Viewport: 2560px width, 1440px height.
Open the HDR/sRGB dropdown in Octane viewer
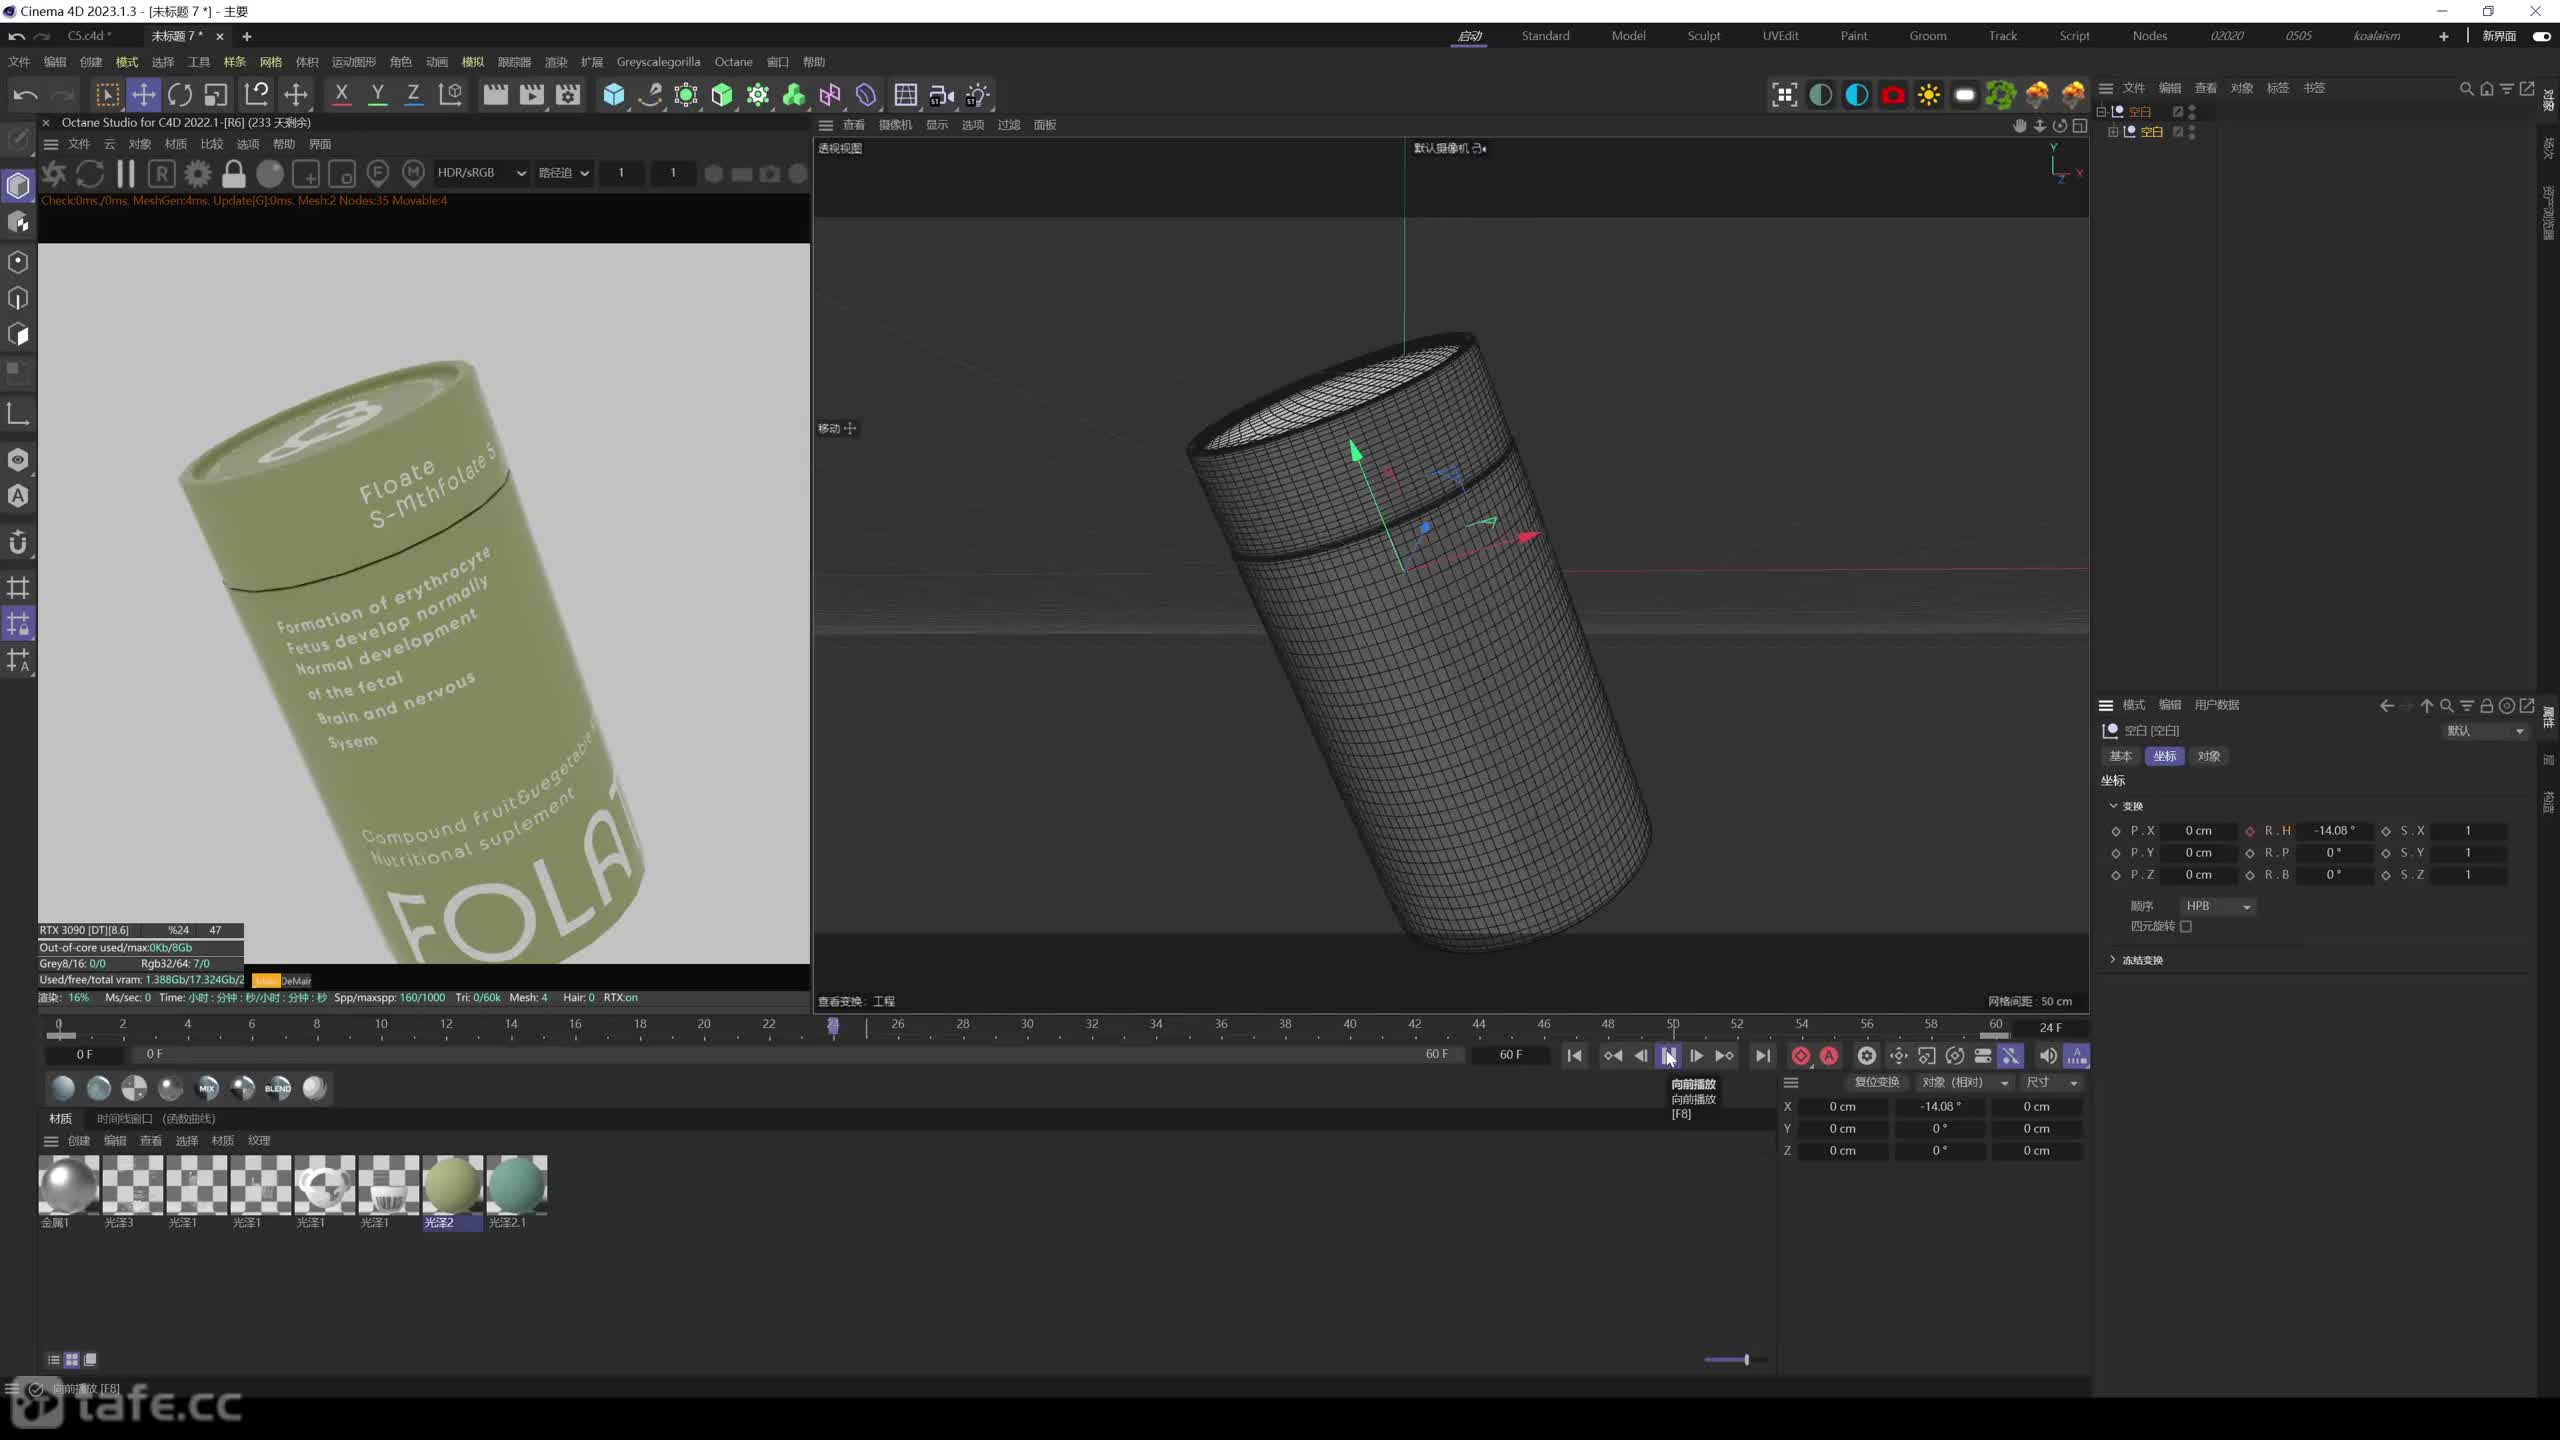(481, 173)
